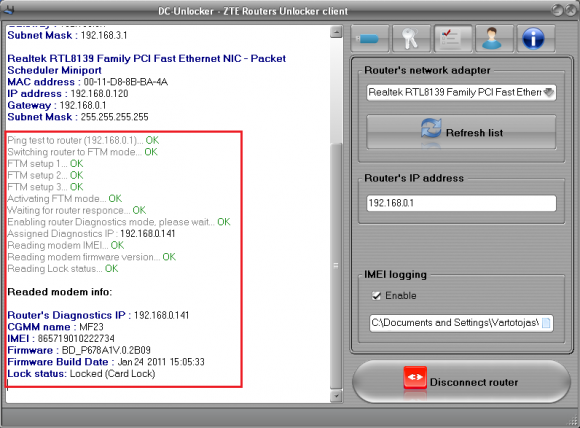Screen dimensions: 580x428
Task: Click the IMEI value 865719010222734
Action: (76, 338)
